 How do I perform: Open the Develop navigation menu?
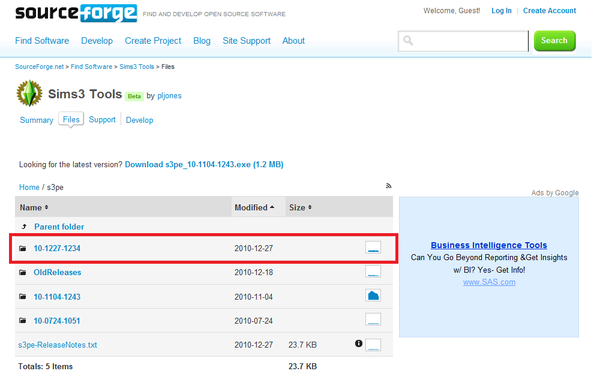97,41
